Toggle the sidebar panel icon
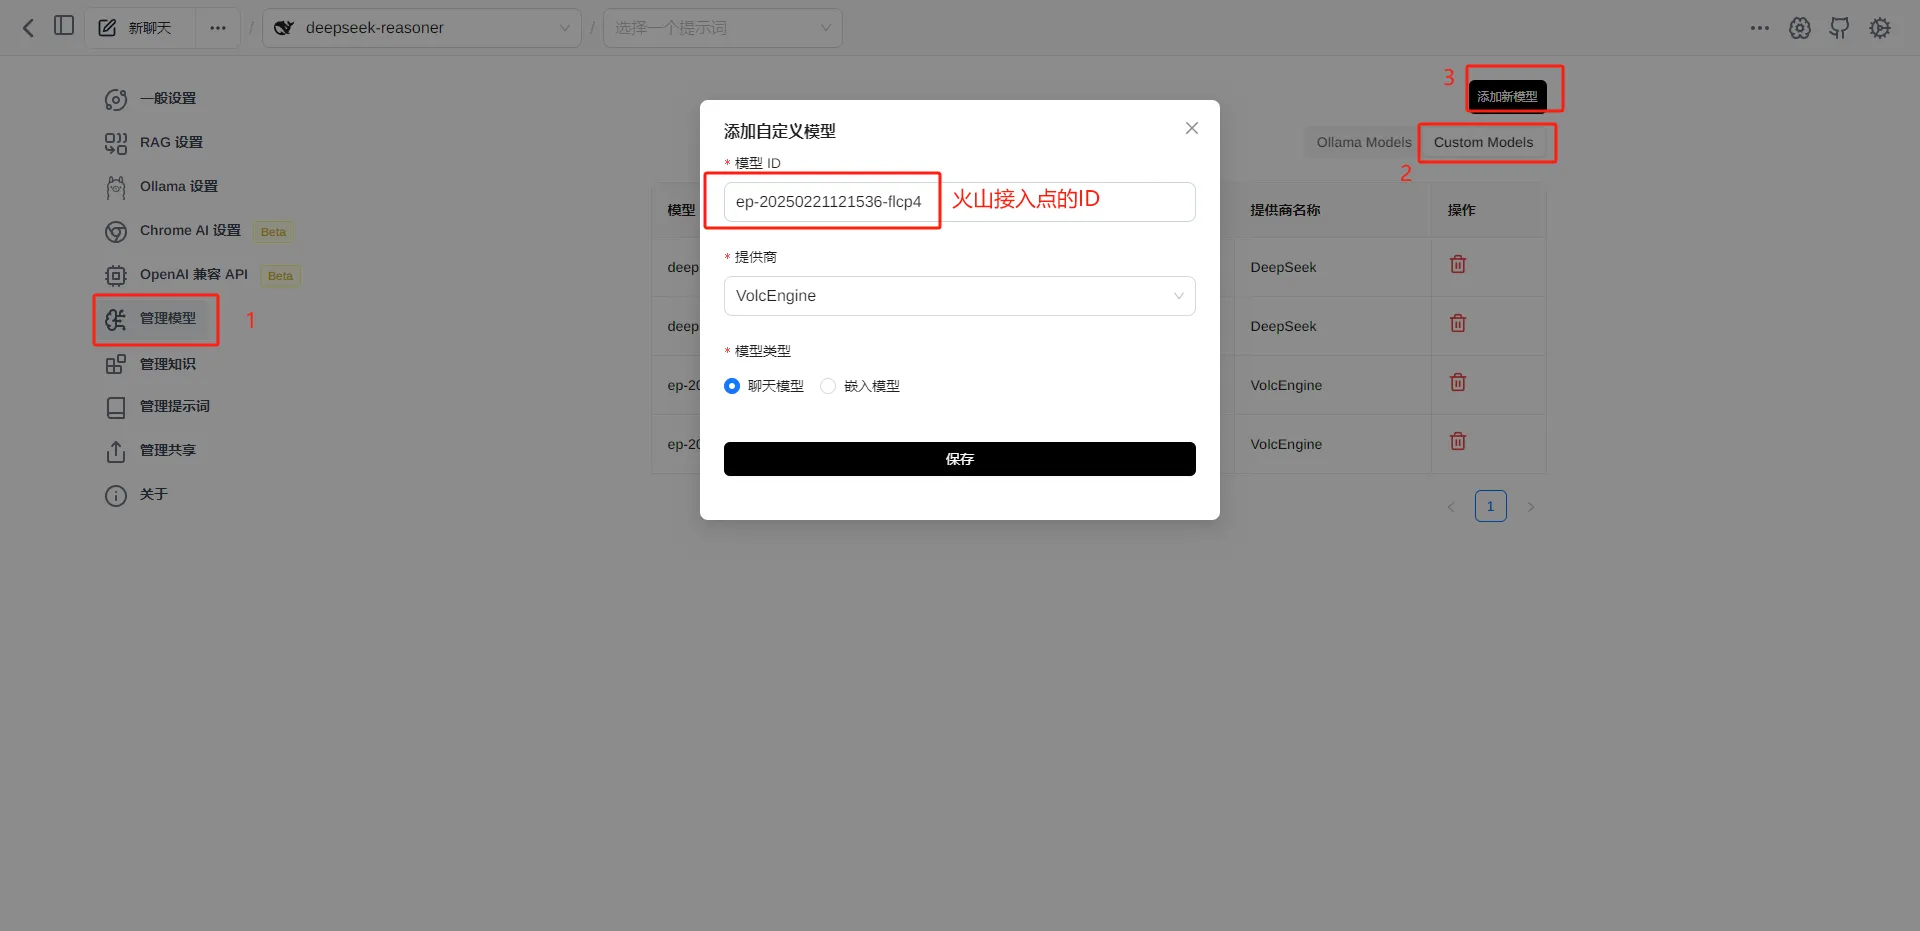 [x=64, y=26]
